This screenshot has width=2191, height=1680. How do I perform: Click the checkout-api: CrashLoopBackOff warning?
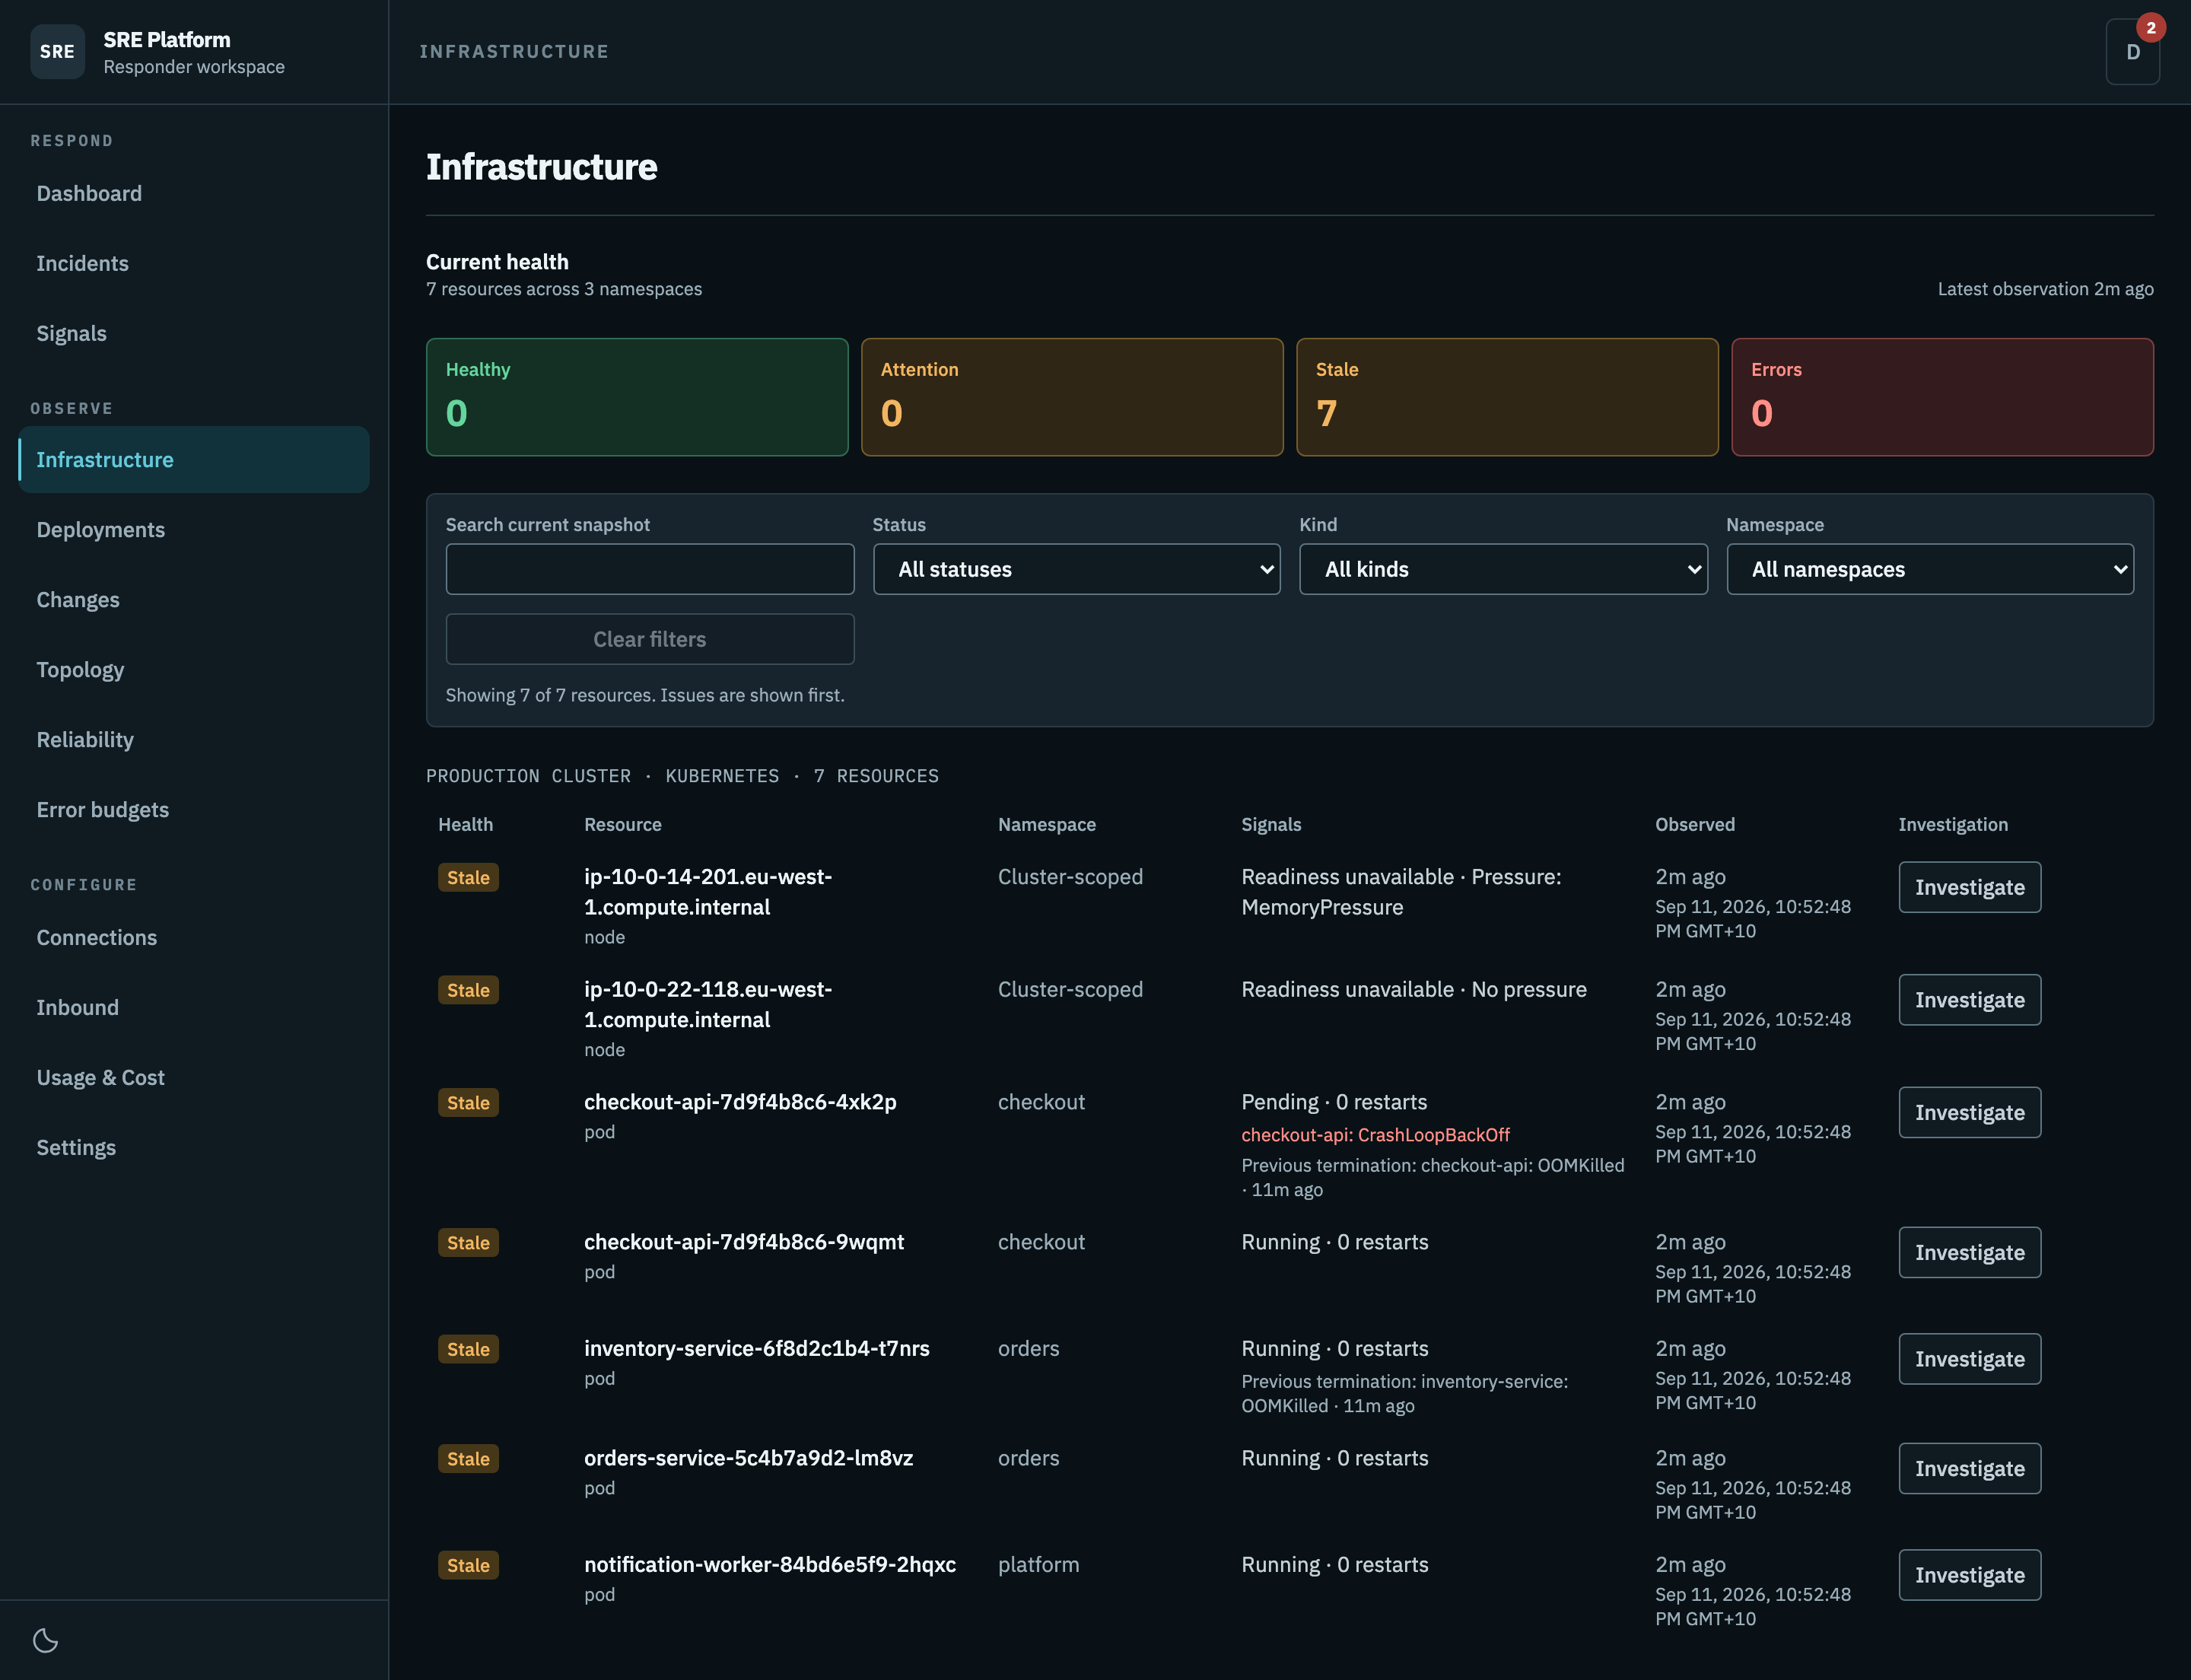click(x=1376, y=1135)
